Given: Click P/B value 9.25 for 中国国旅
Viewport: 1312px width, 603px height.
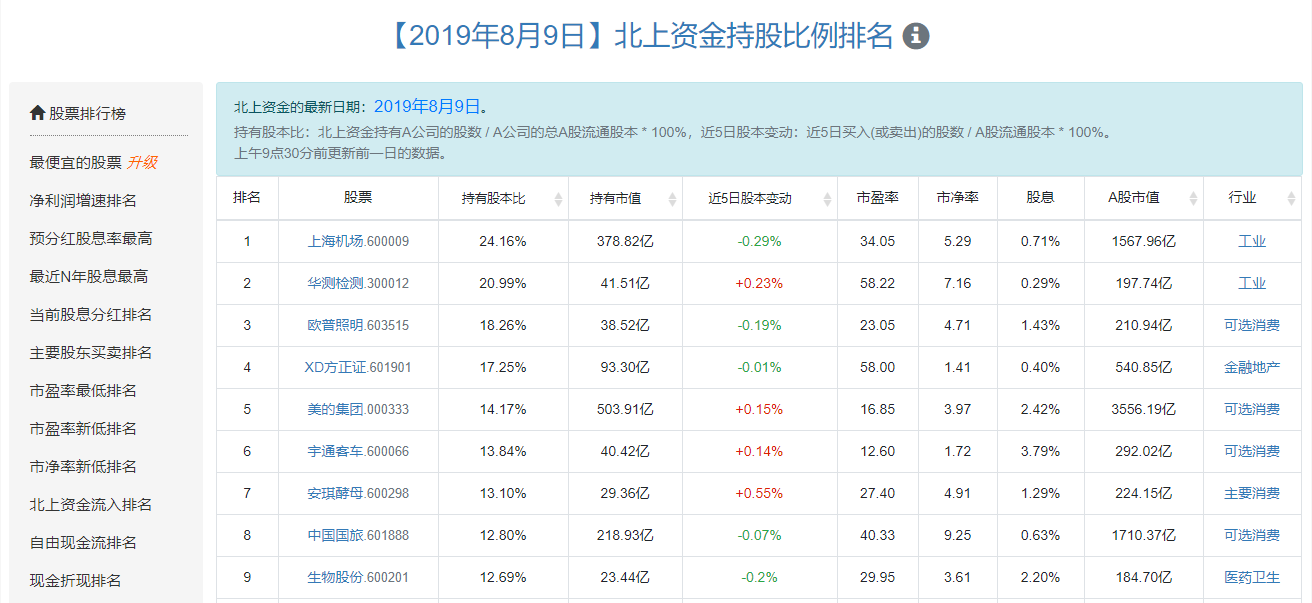Looking at the screenshot, I should pos(957,535).
